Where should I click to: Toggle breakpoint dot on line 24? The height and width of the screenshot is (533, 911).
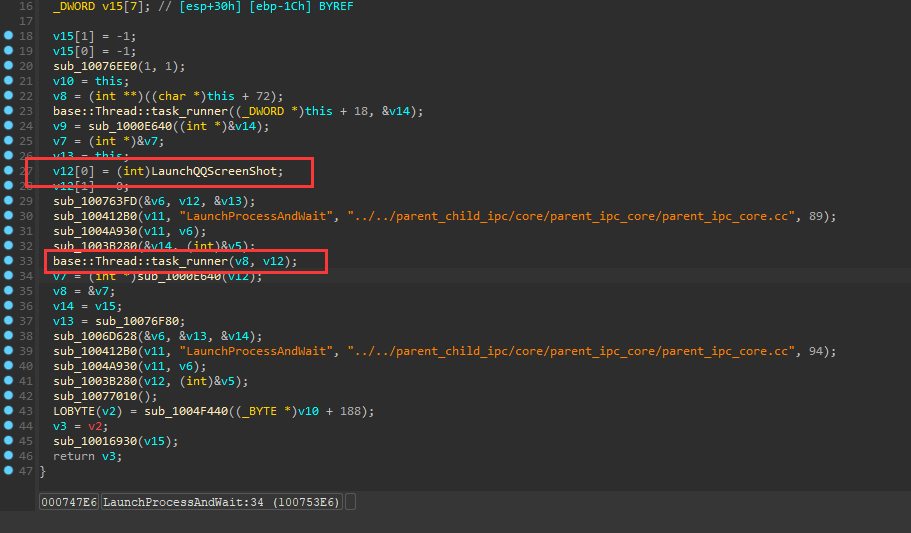coord(9,126)
